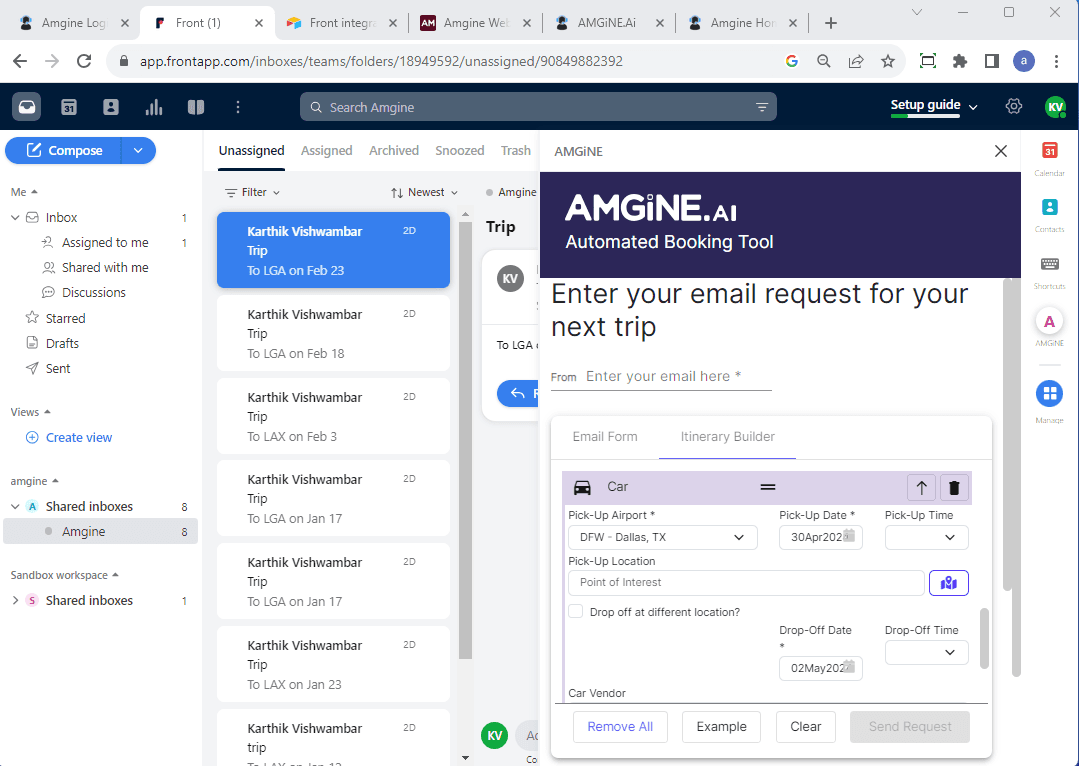Open the AMGiNE plugin icon in sidebar
Image resolution: width=1079 pixels, height=766 pixels.
point(1049,321)
